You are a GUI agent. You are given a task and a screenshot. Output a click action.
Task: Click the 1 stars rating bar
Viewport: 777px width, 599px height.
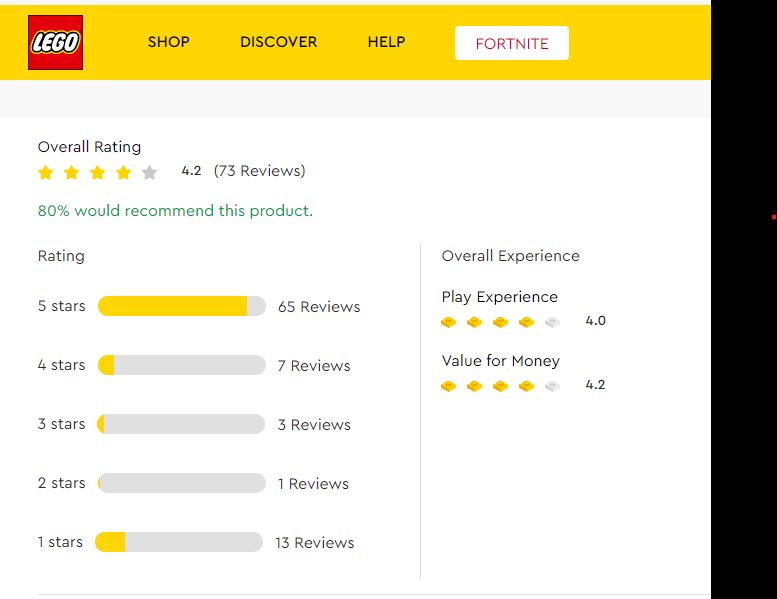click(x=179, y=542)
